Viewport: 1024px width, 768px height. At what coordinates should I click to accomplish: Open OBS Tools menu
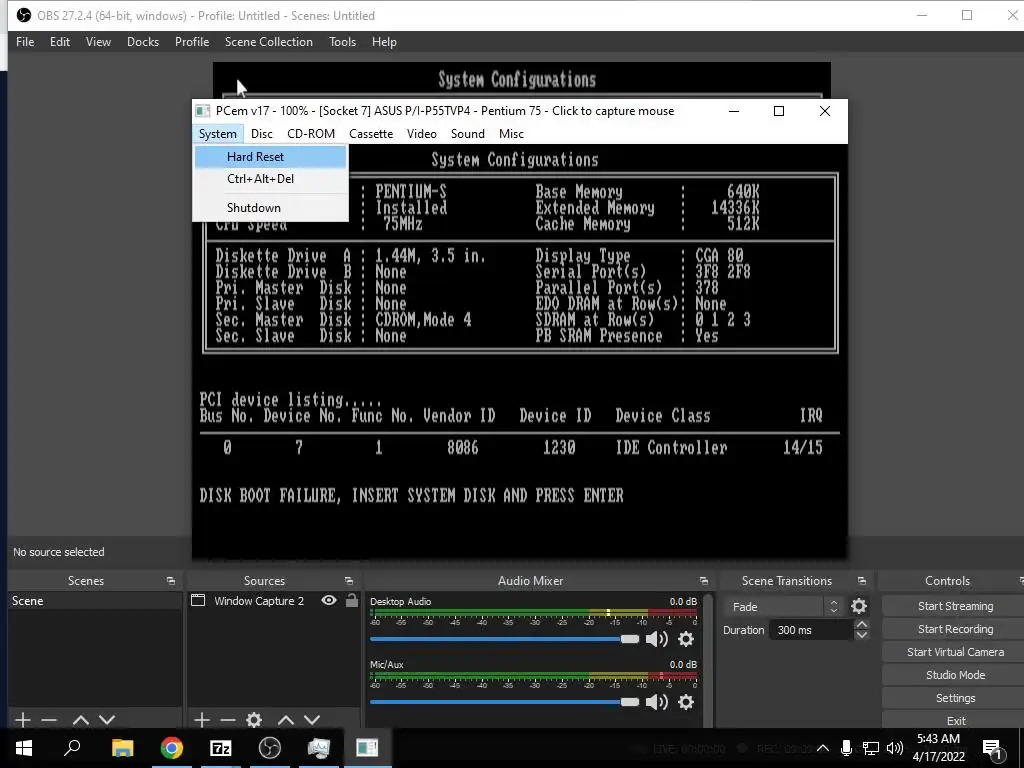(x=342, y=42)
